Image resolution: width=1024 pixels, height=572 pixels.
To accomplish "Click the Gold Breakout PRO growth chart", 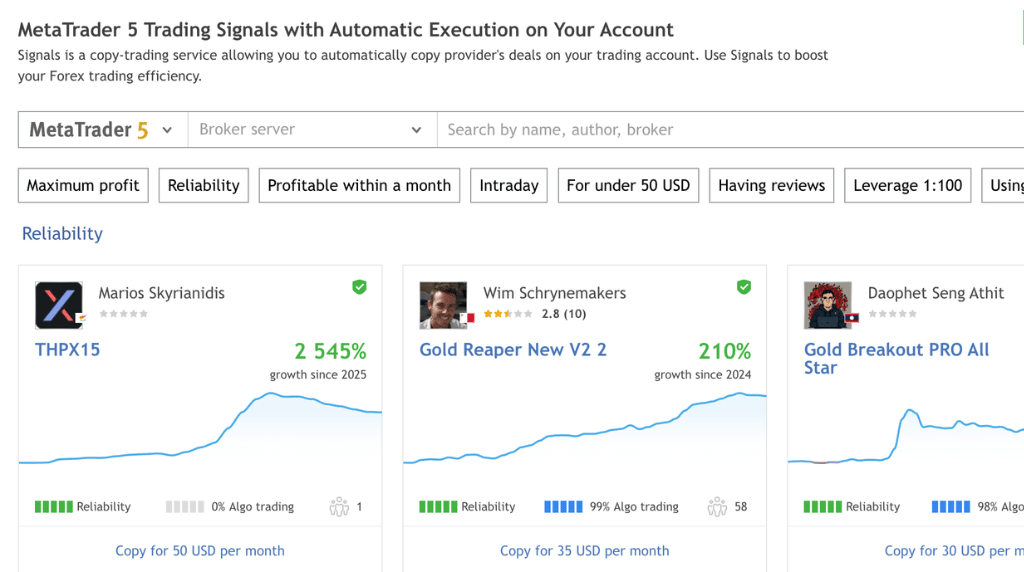I will (906, 436).
